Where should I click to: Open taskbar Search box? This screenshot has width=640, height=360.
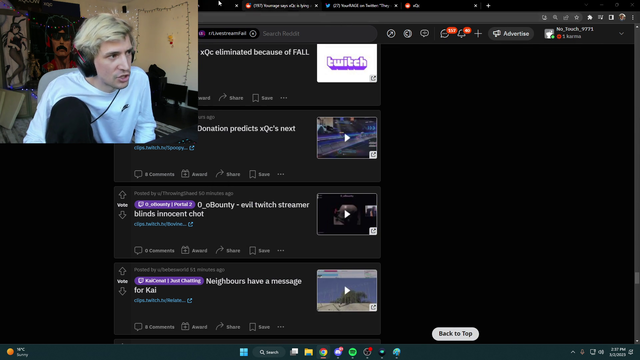tap(269, 352)
